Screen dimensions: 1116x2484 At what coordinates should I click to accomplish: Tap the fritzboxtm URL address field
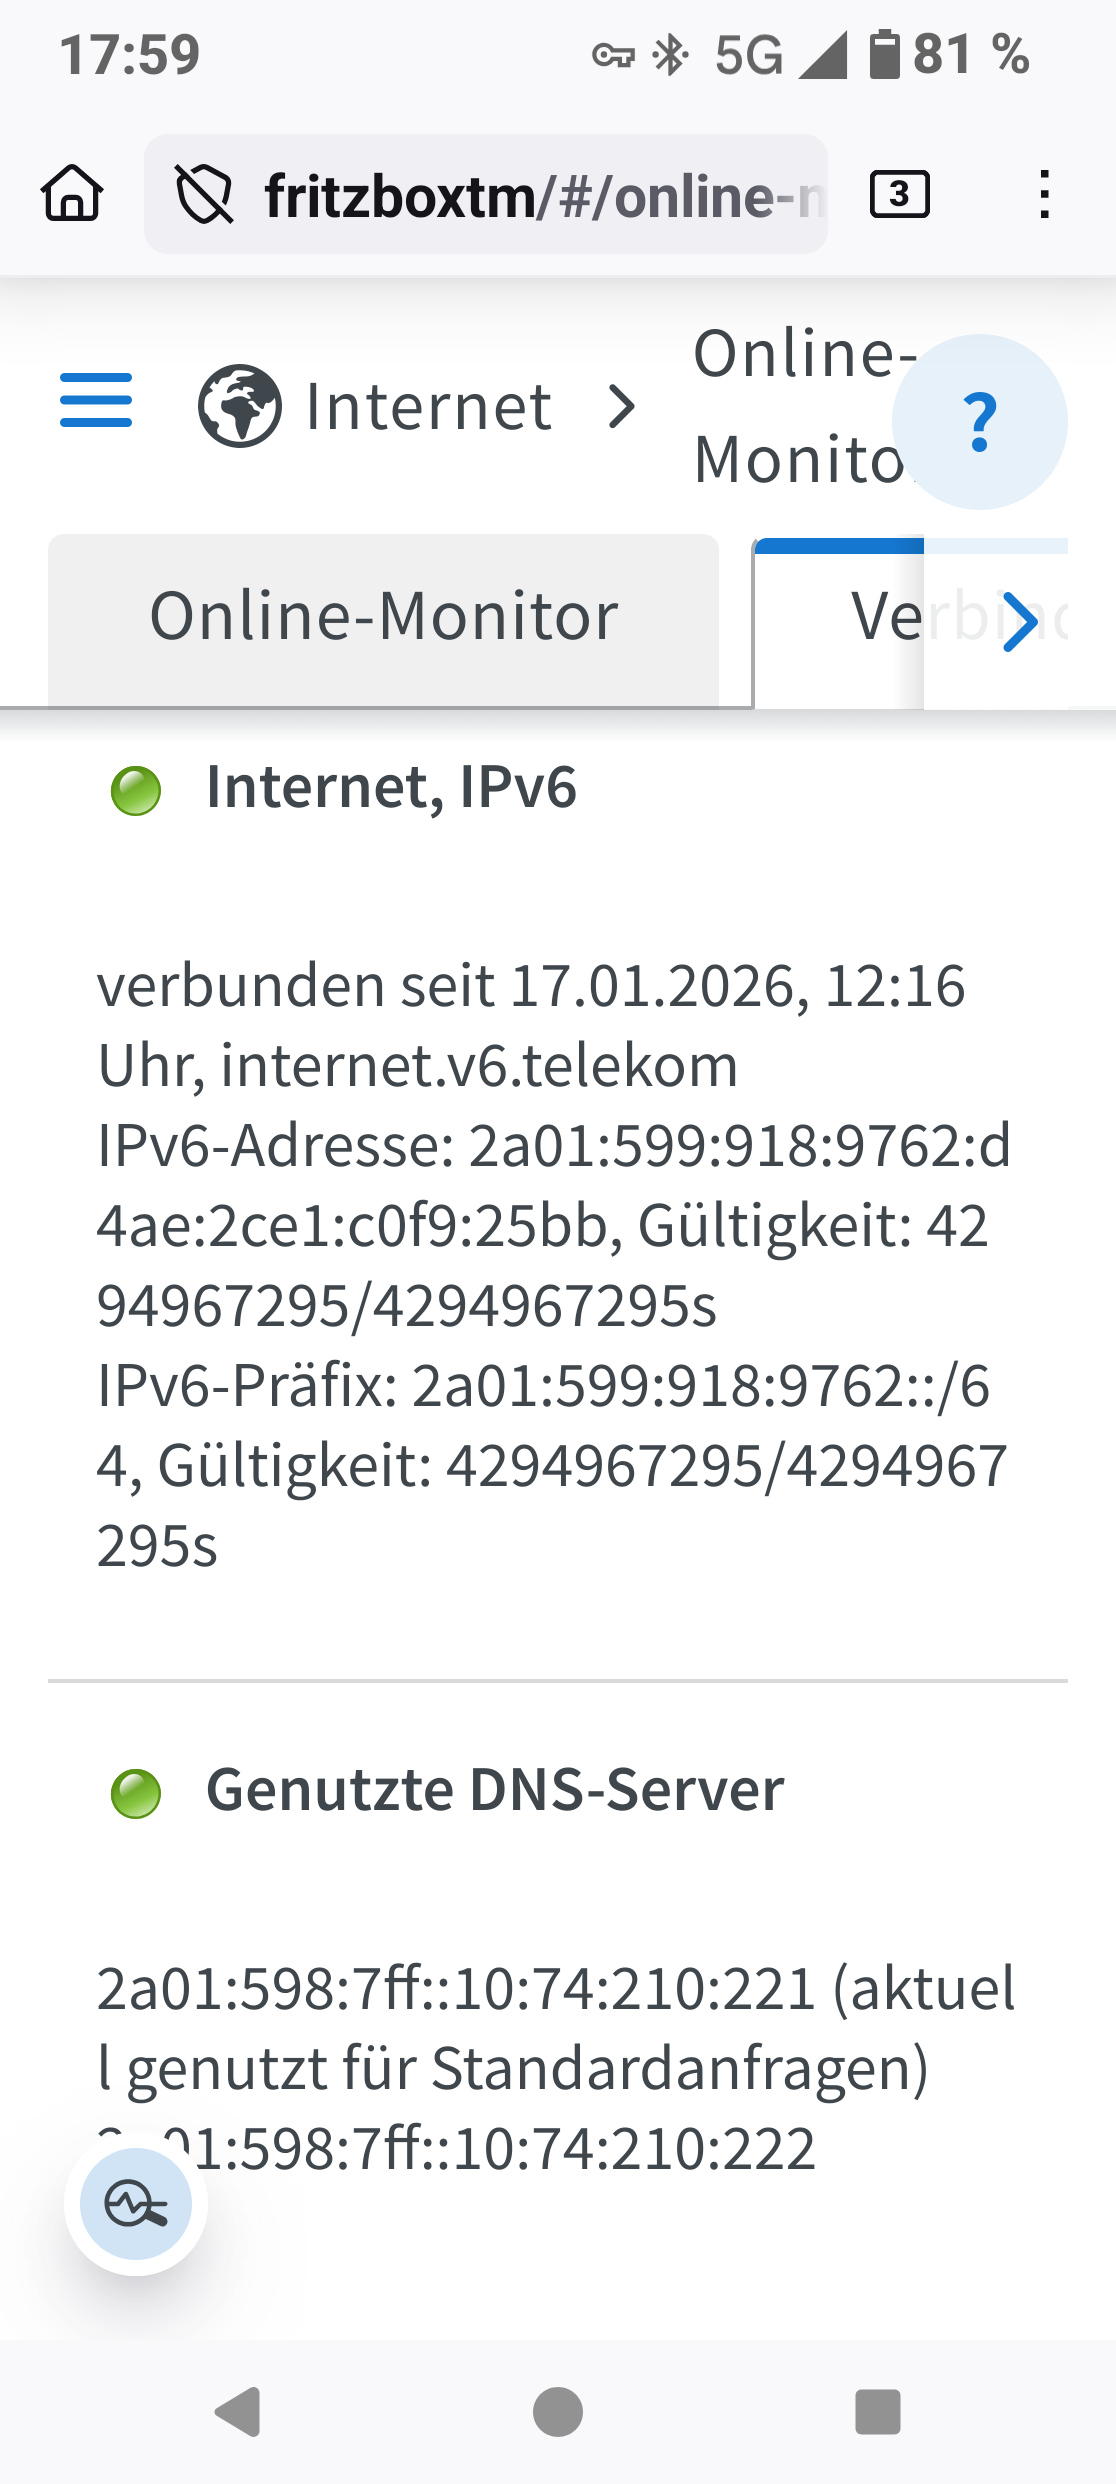540,195
